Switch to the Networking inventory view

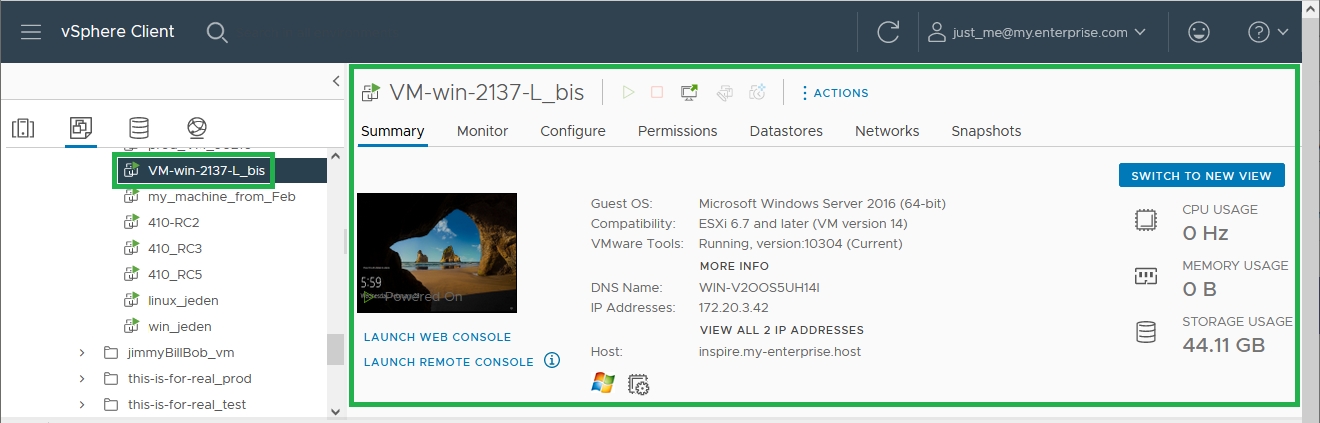point(197,128)
